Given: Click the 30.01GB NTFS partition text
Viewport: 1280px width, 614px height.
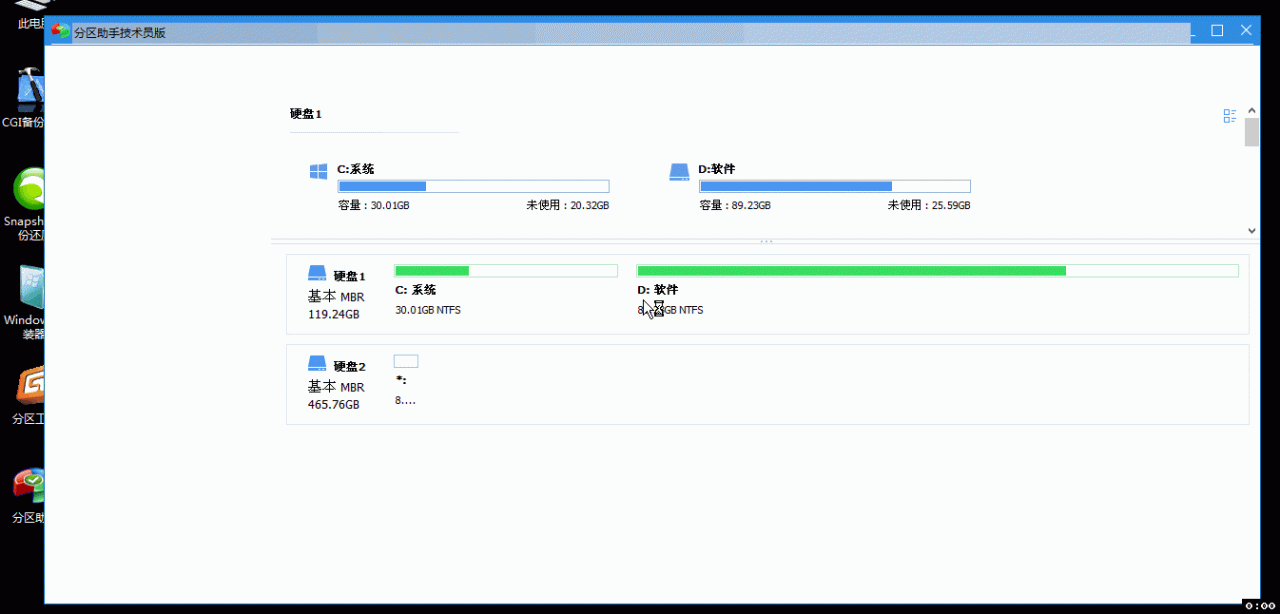Looking at the screenshot, I should [x=428, y=310].
